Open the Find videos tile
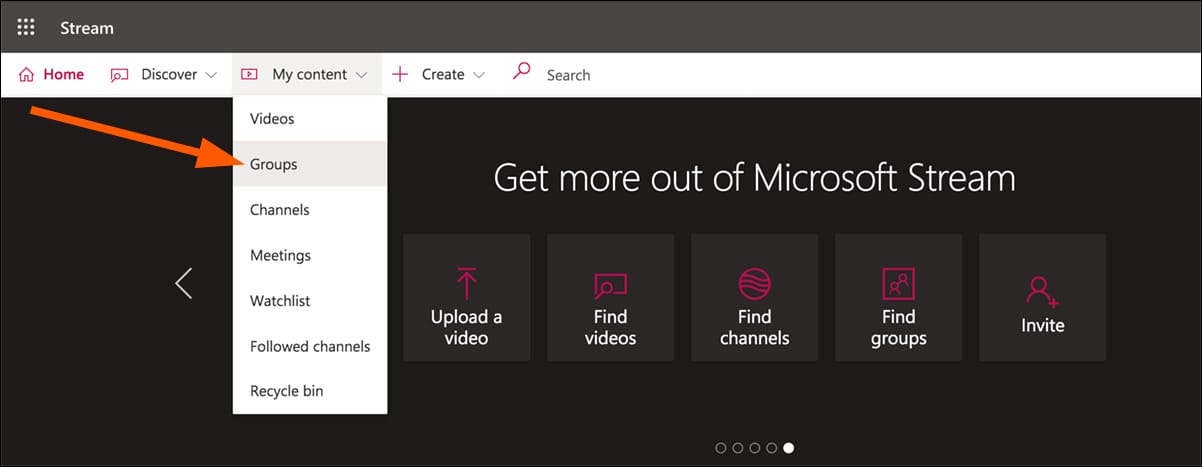1202x467 pixels. [610, 297]
